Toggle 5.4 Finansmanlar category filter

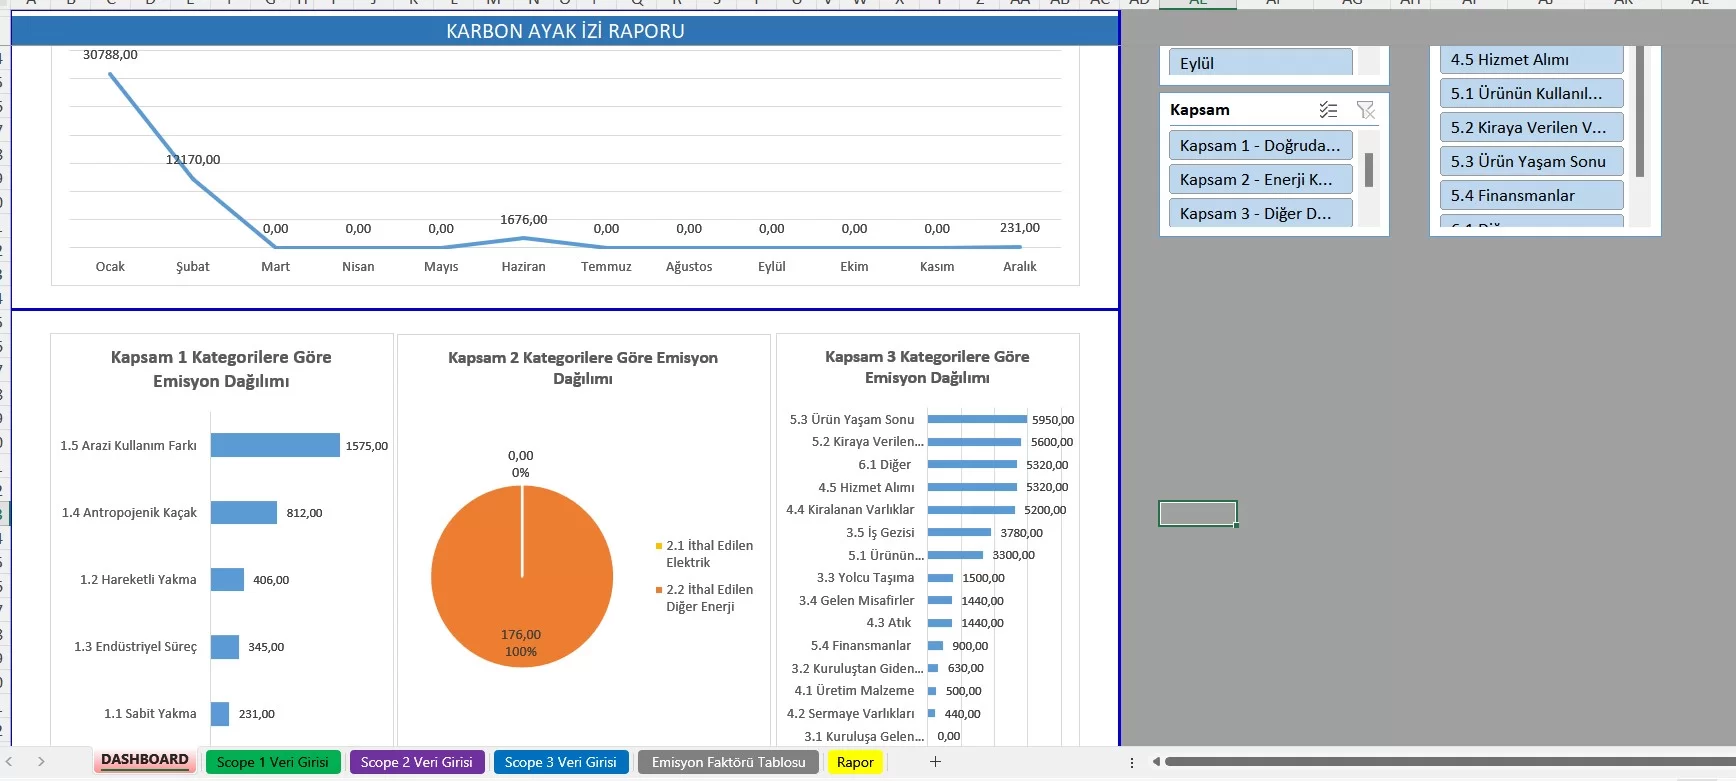point(1530,196)
